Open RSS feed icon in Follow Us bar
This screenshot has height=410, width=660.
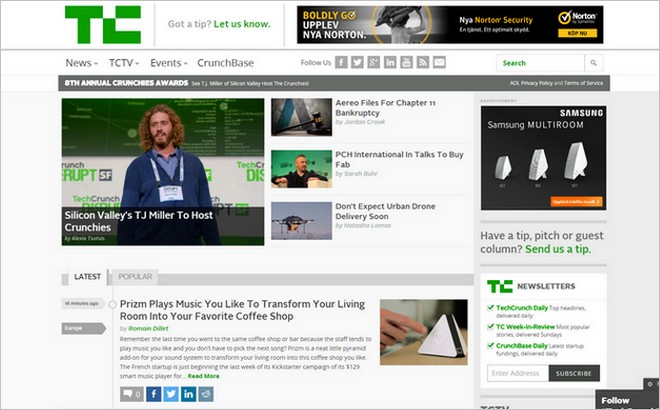coord(423,62)
